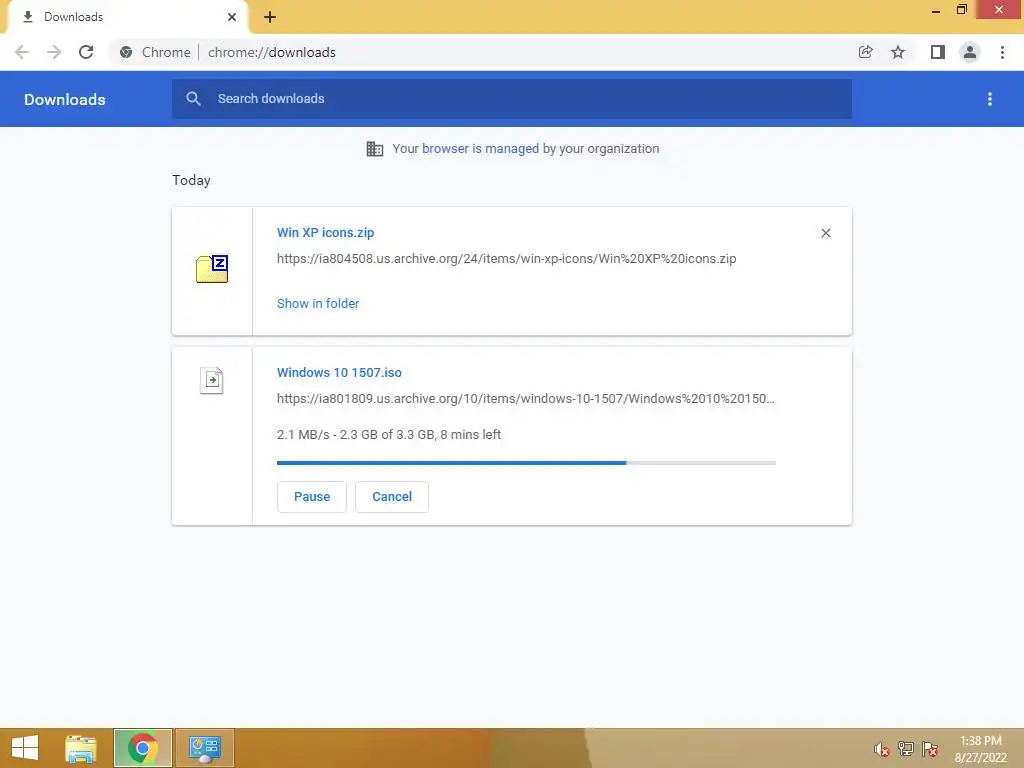Cancel the Windows 10 1507.iso download
This screenshot has width=1024, height=768.
392,497
